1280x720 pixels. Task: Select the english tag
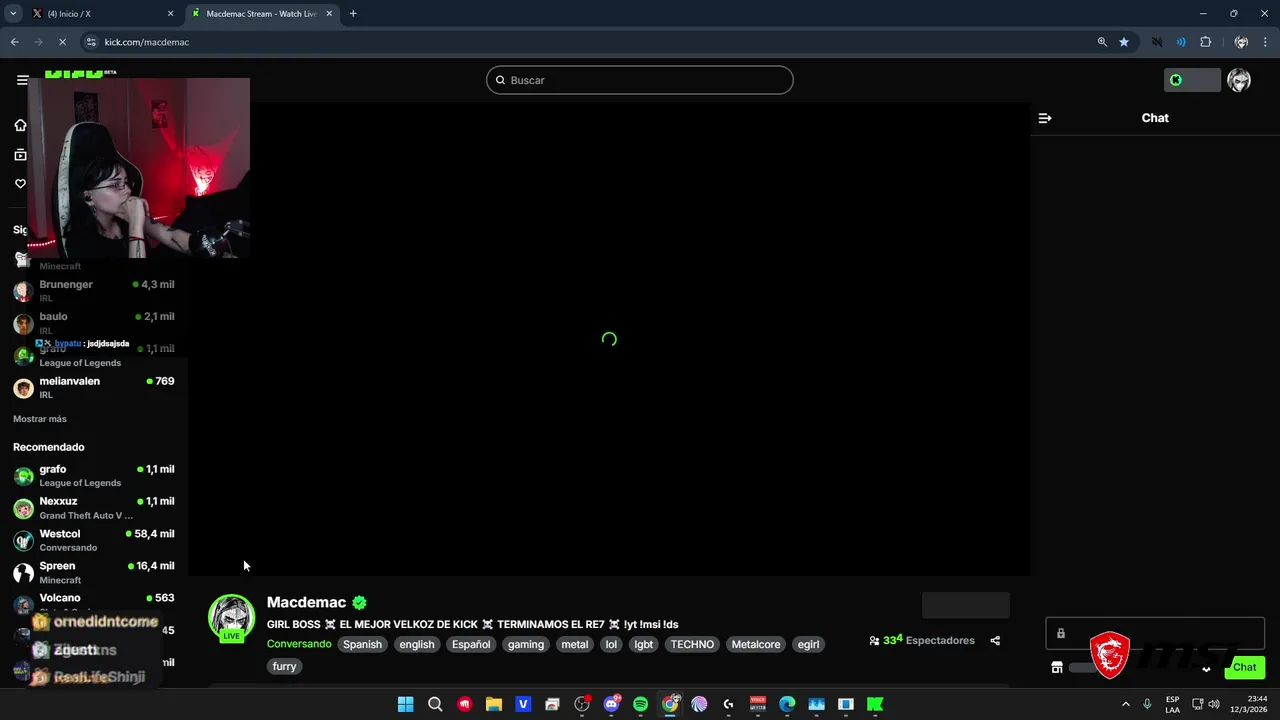[417, 644]
